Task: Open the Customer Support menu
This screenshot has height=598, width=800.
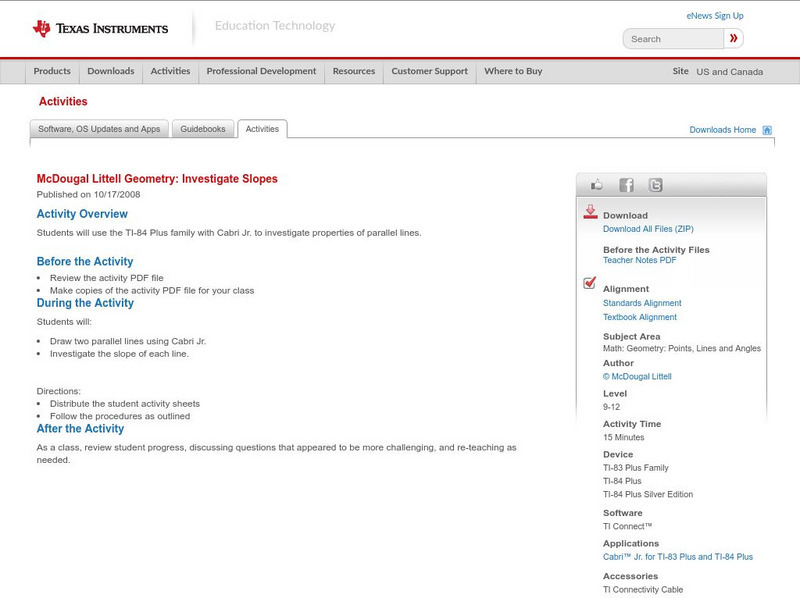Action: point(429,72)
